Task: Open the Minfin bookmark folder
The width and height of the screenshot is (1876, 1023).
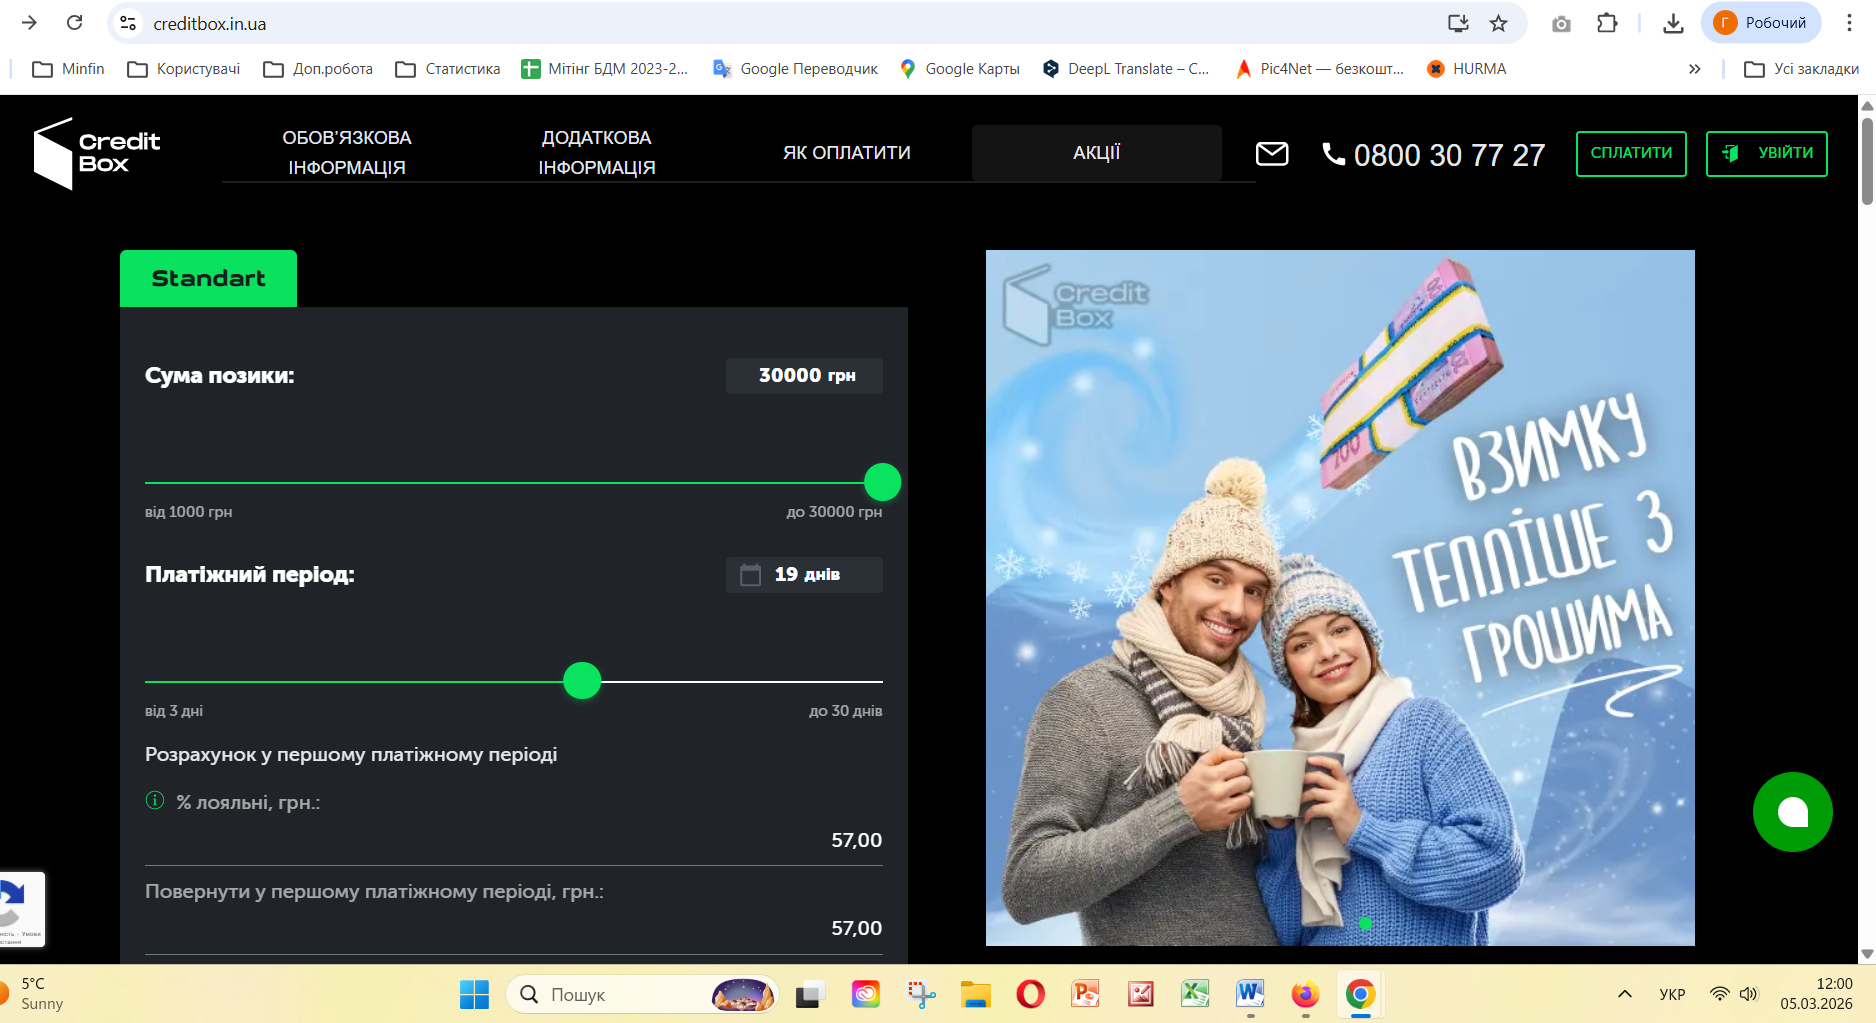Action: (x=68, y=69)
